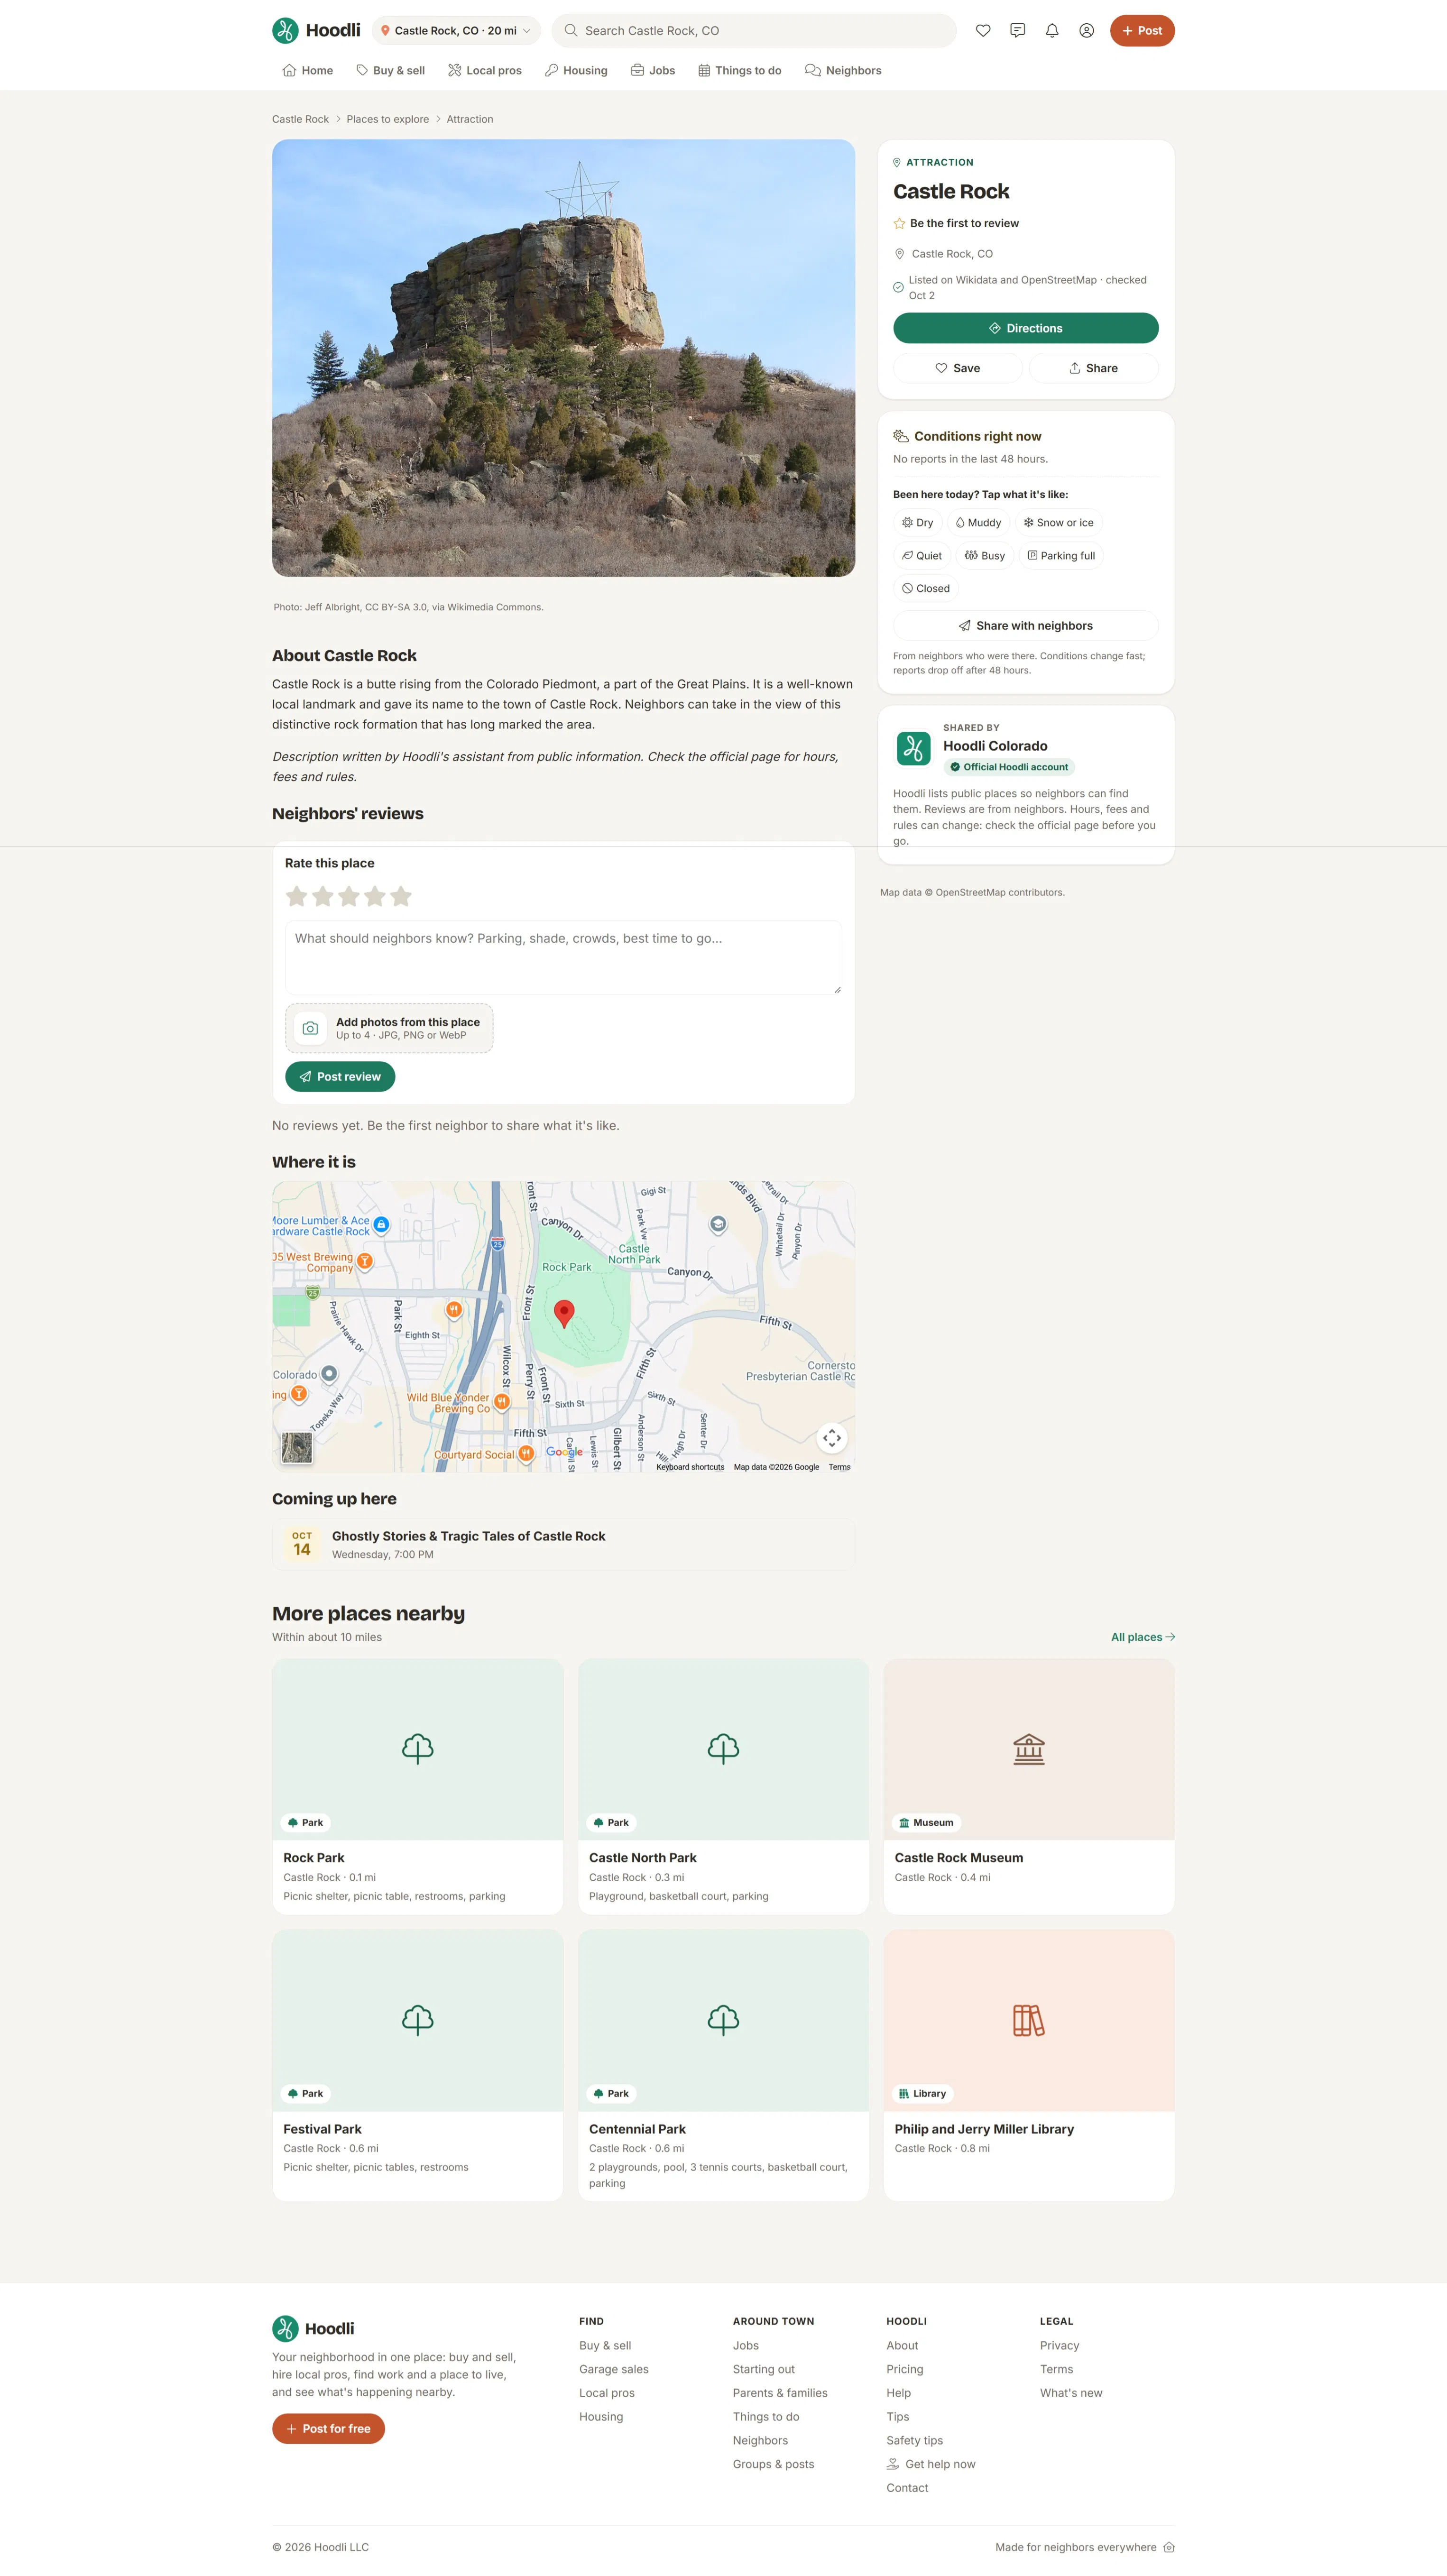Click the review text area

click(563, 958)
